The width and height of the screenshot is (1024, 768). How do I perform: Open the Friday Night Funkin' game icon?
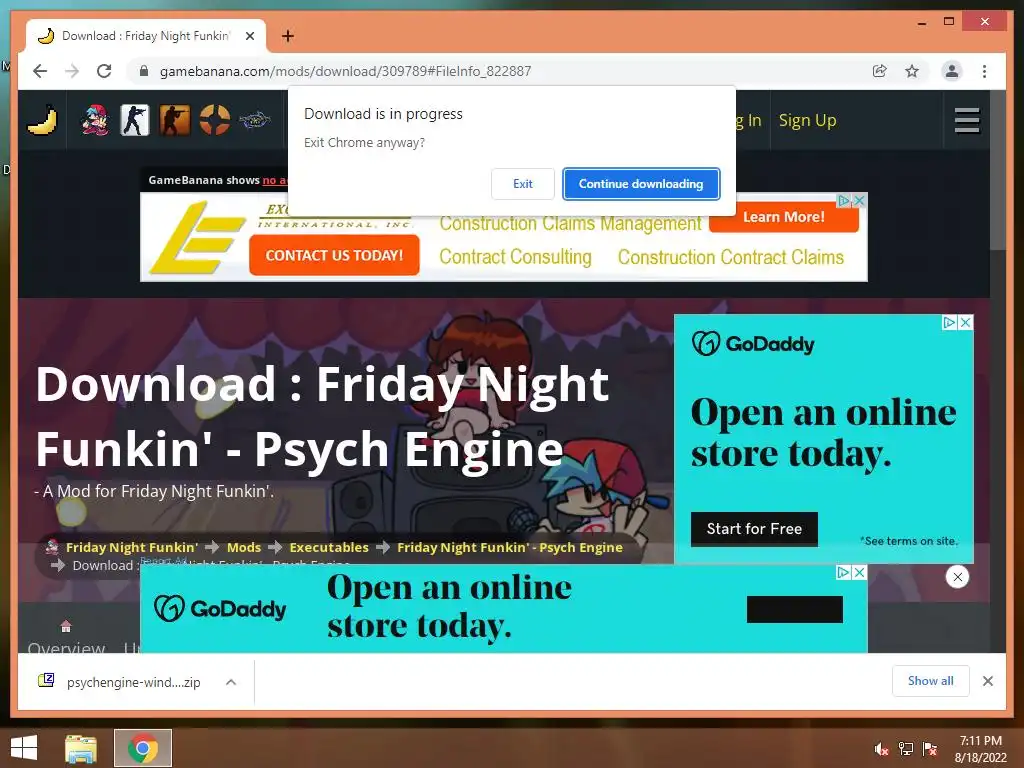(95, 120)
